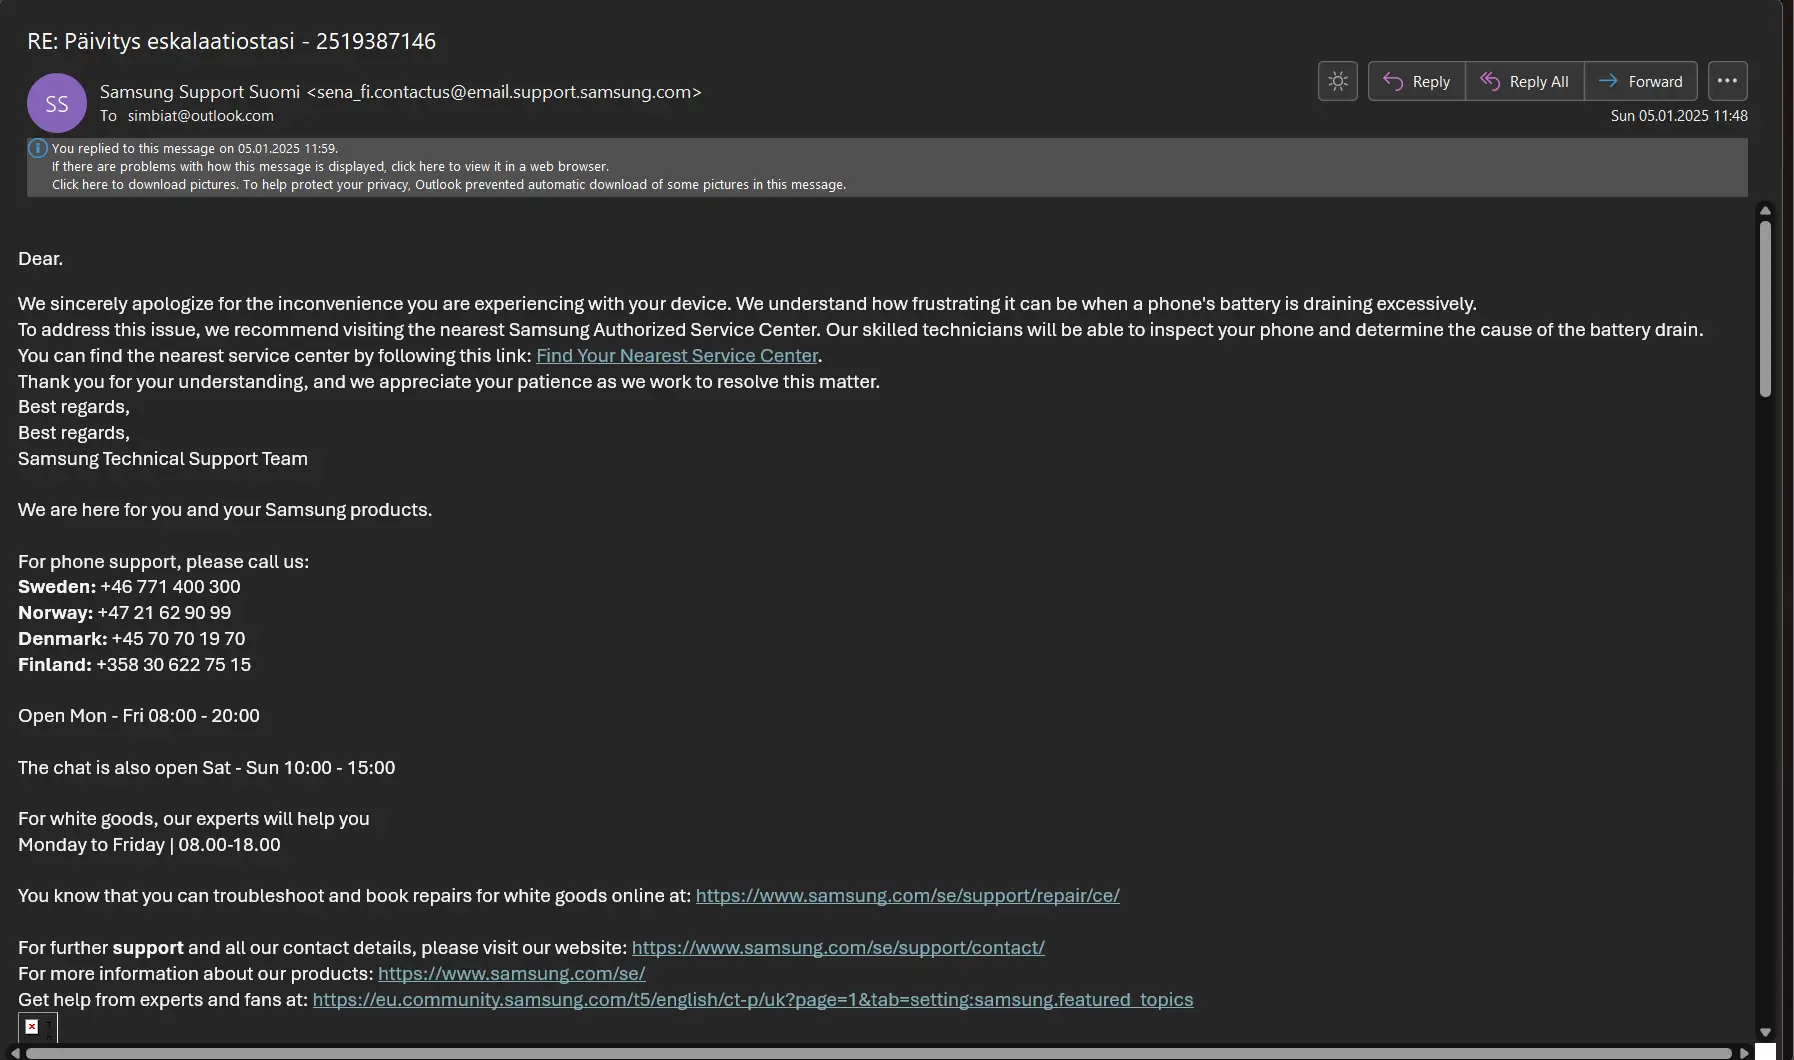Click the Finland phone number +358 30 622 75 15
Viewport: 1794px width, 1060px height.
click(173, 664)
